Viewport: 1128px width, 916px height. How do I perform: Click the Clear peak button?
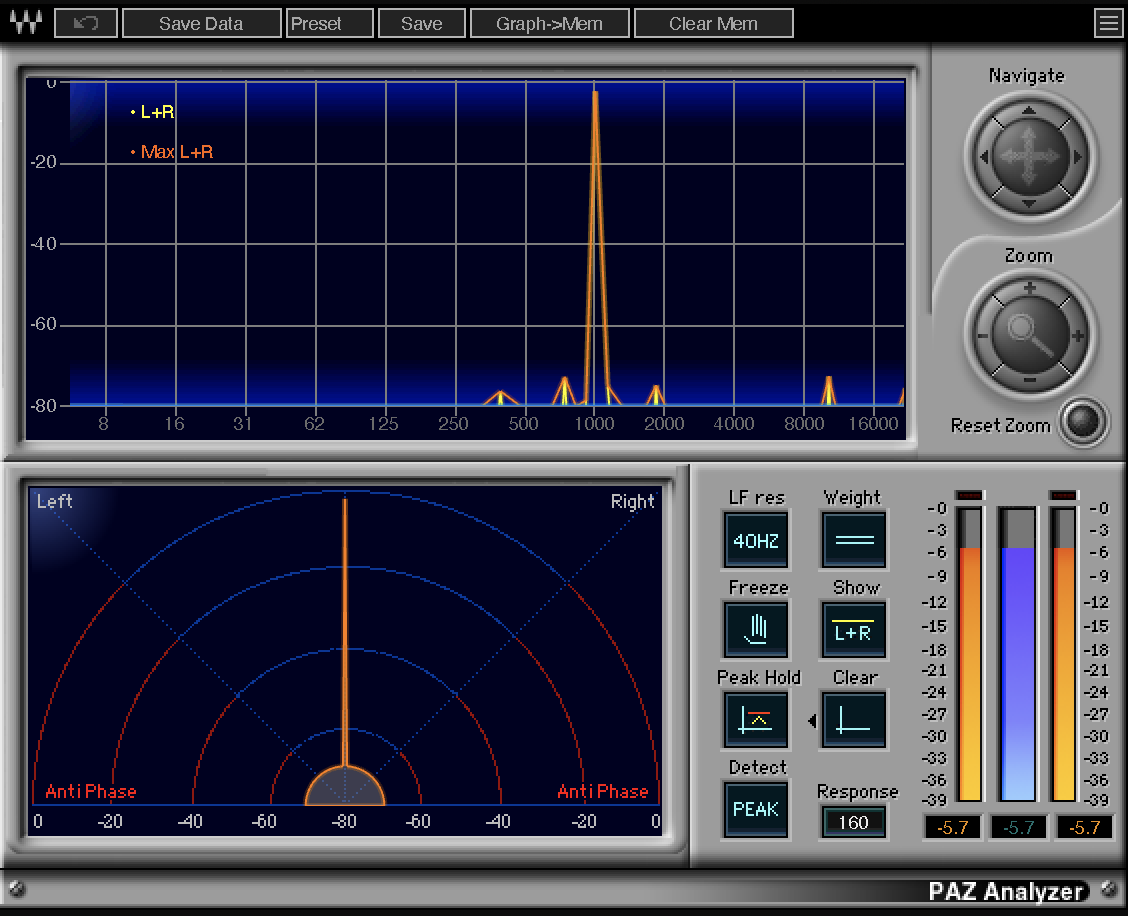[x=854, y=720]
